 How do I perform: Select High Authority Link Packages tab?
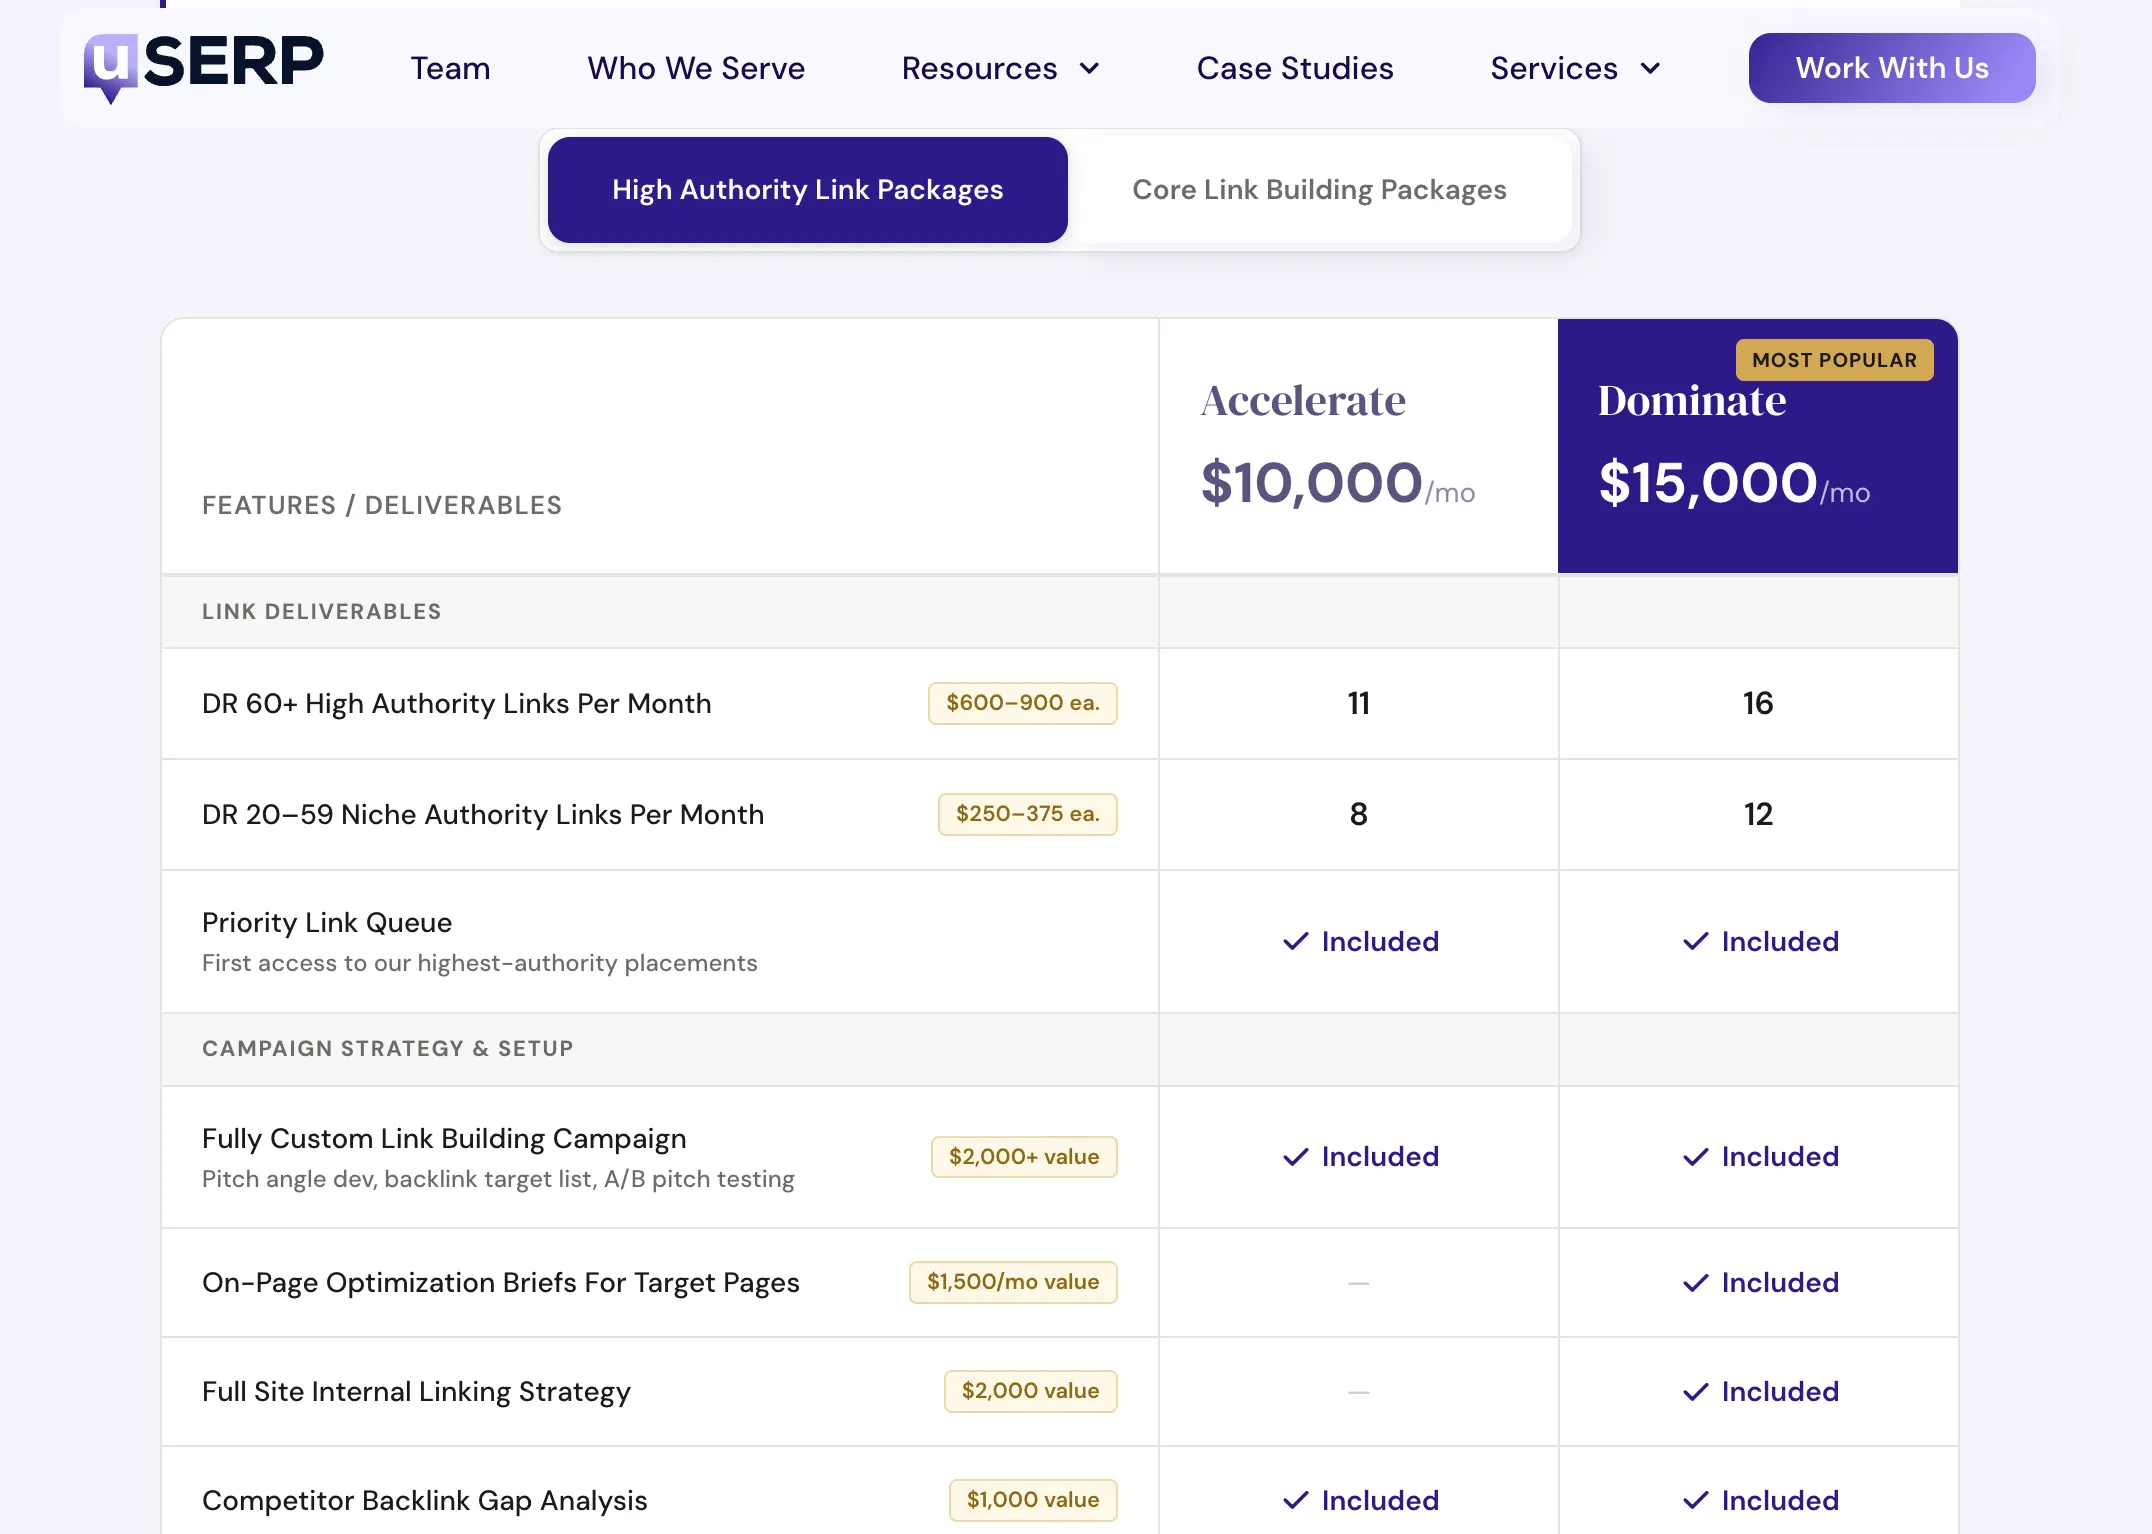(808, 190)
